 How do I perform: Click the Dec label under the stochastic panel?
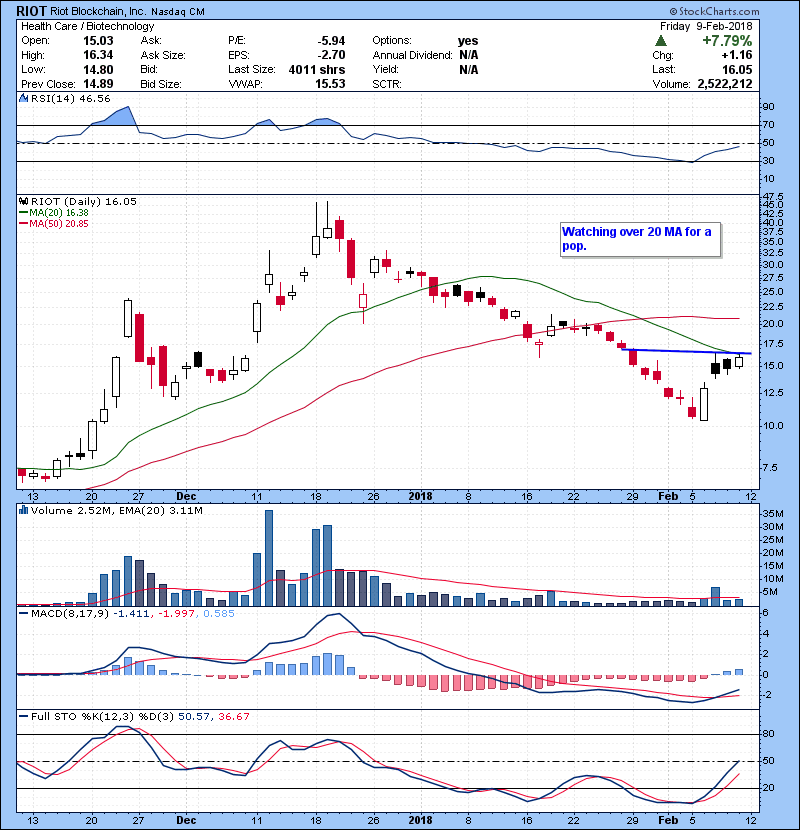186,820
